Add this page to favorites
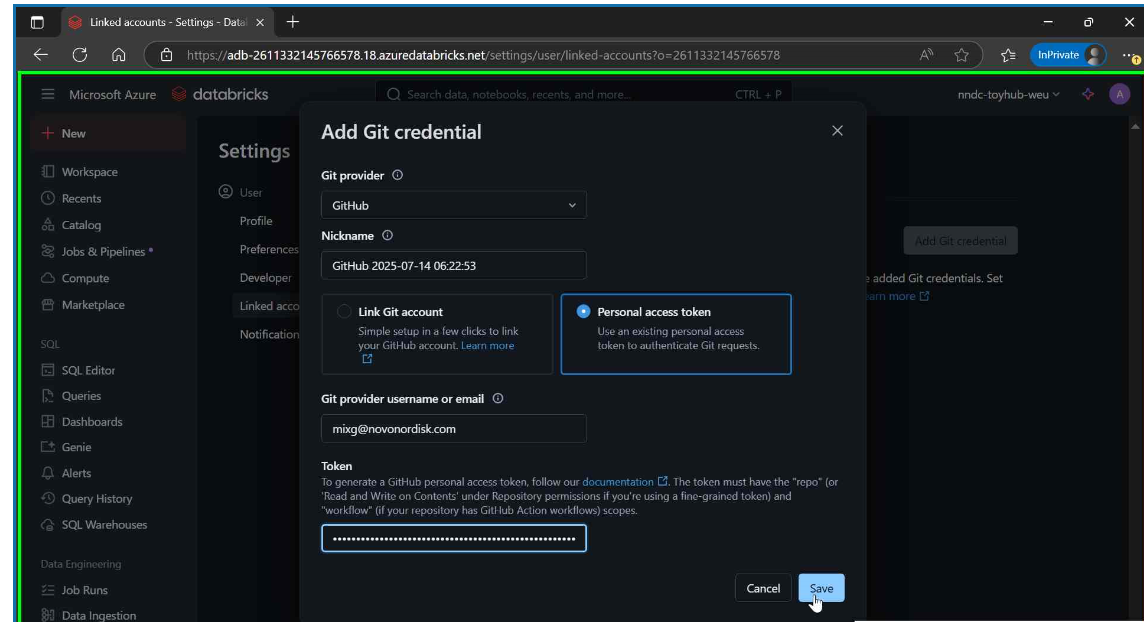 pyautogui.click(x=962, y=55)
